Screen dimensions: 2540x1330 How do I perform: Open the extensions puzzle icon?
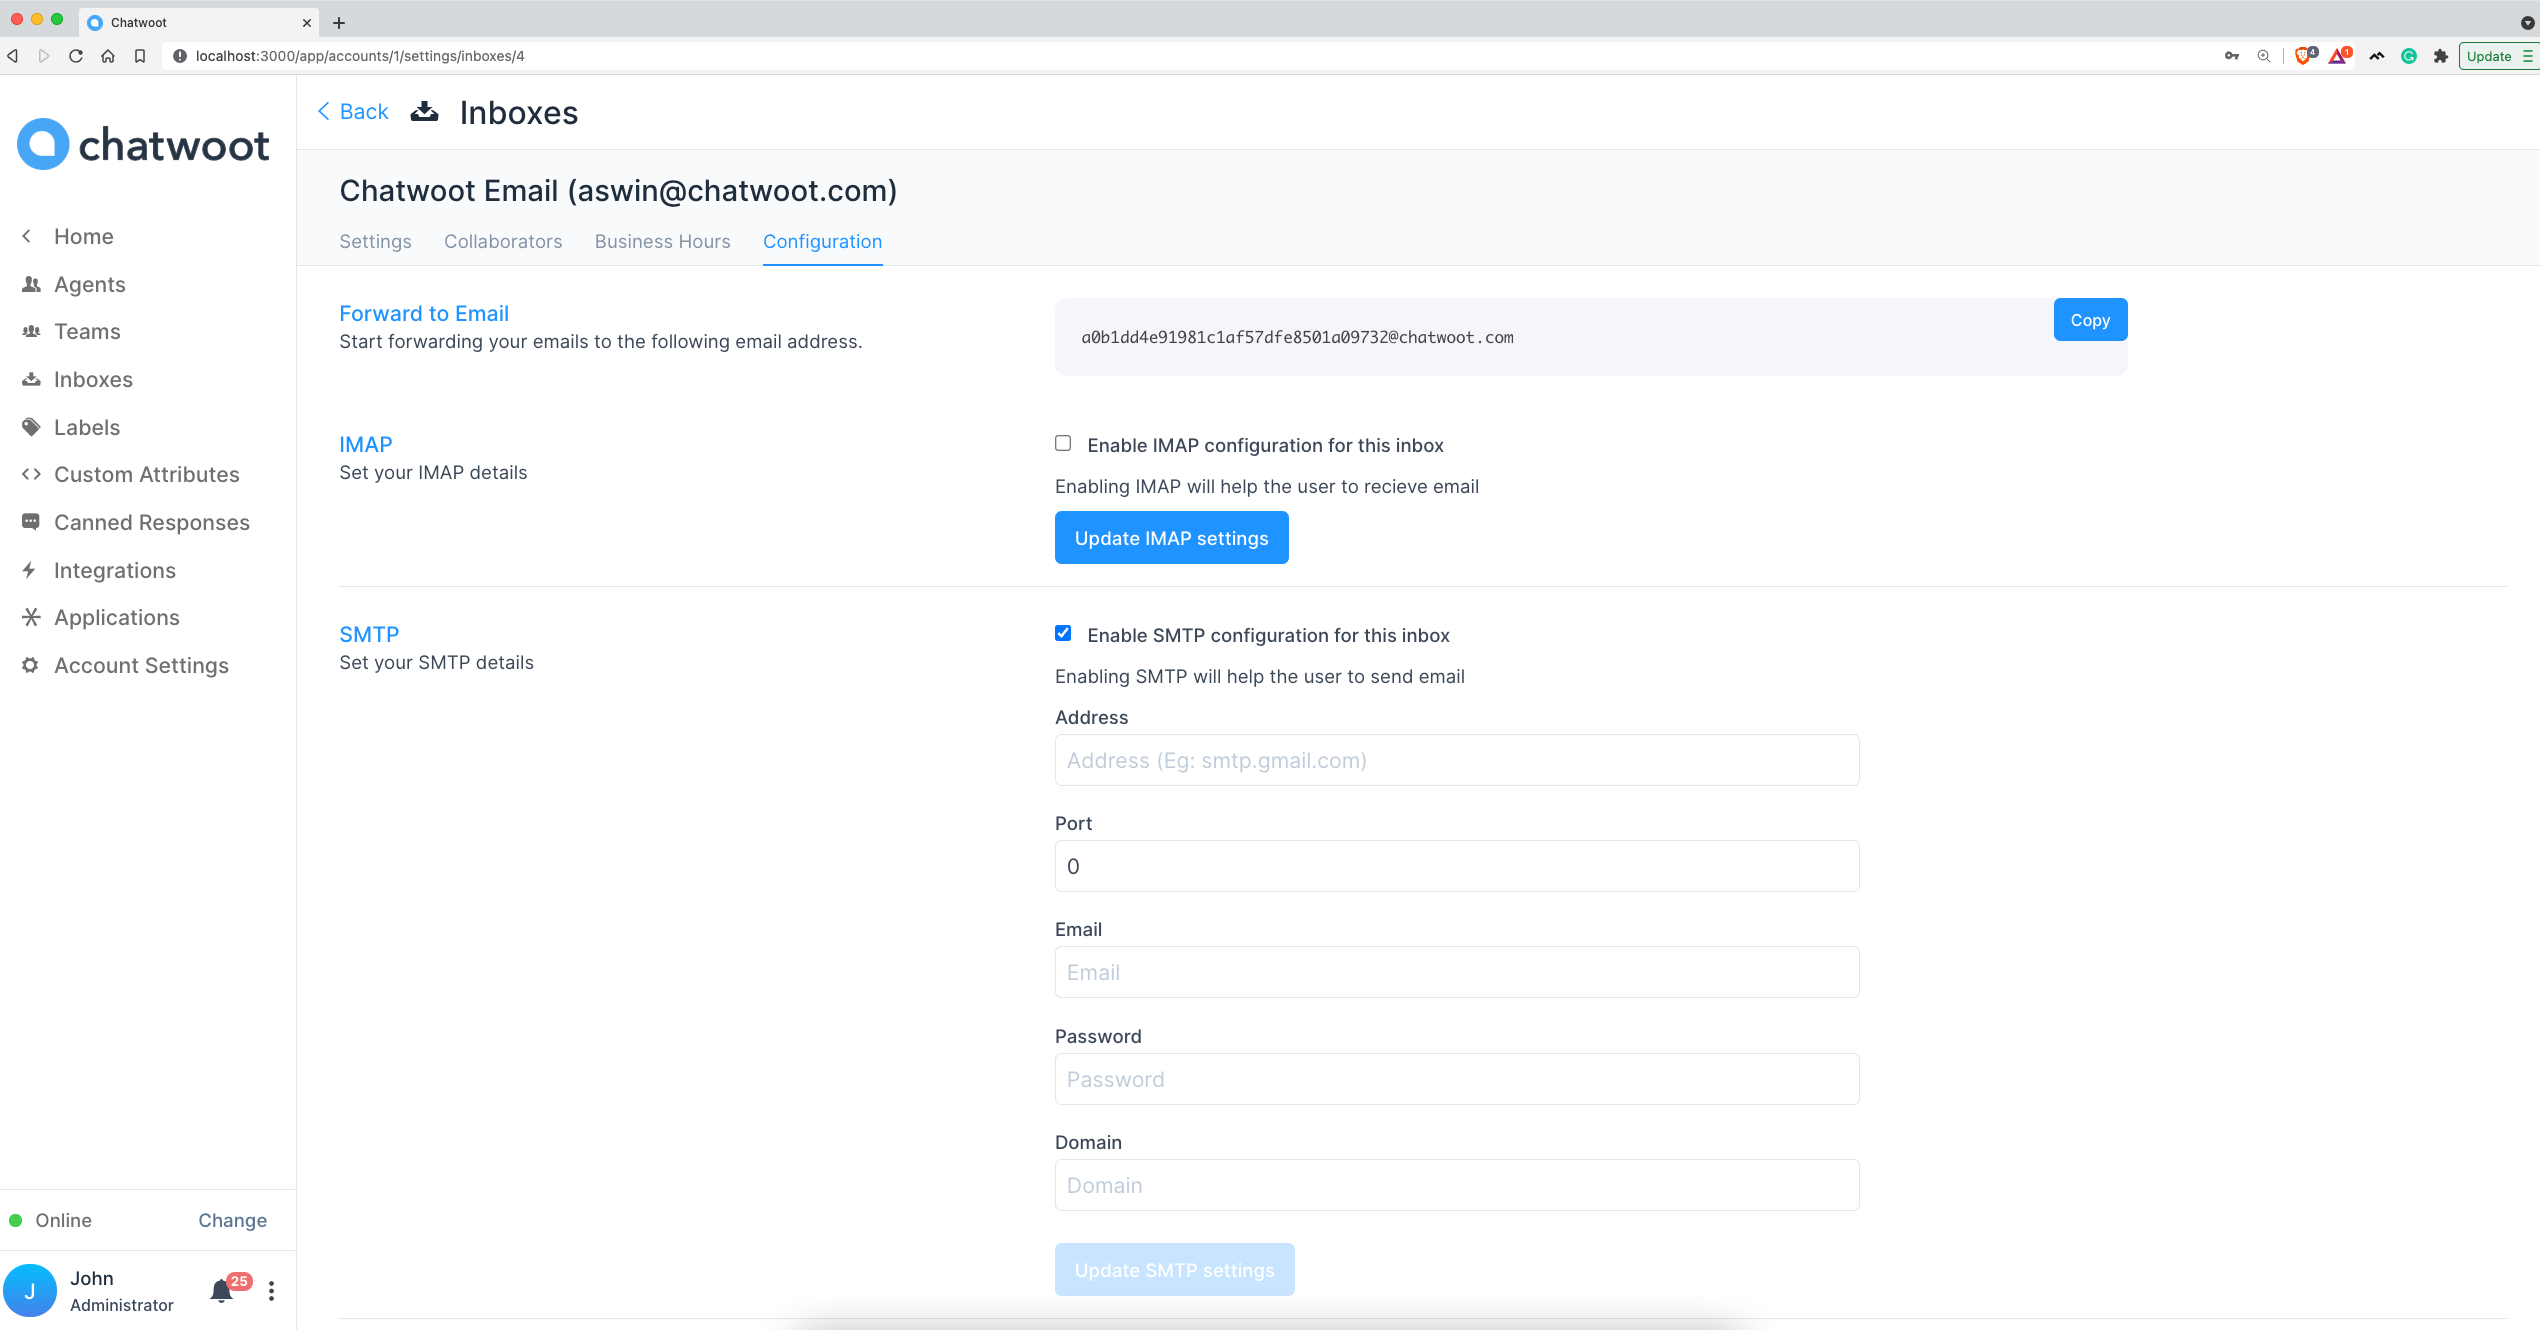pyautogui.click(x=2441, y=56)
